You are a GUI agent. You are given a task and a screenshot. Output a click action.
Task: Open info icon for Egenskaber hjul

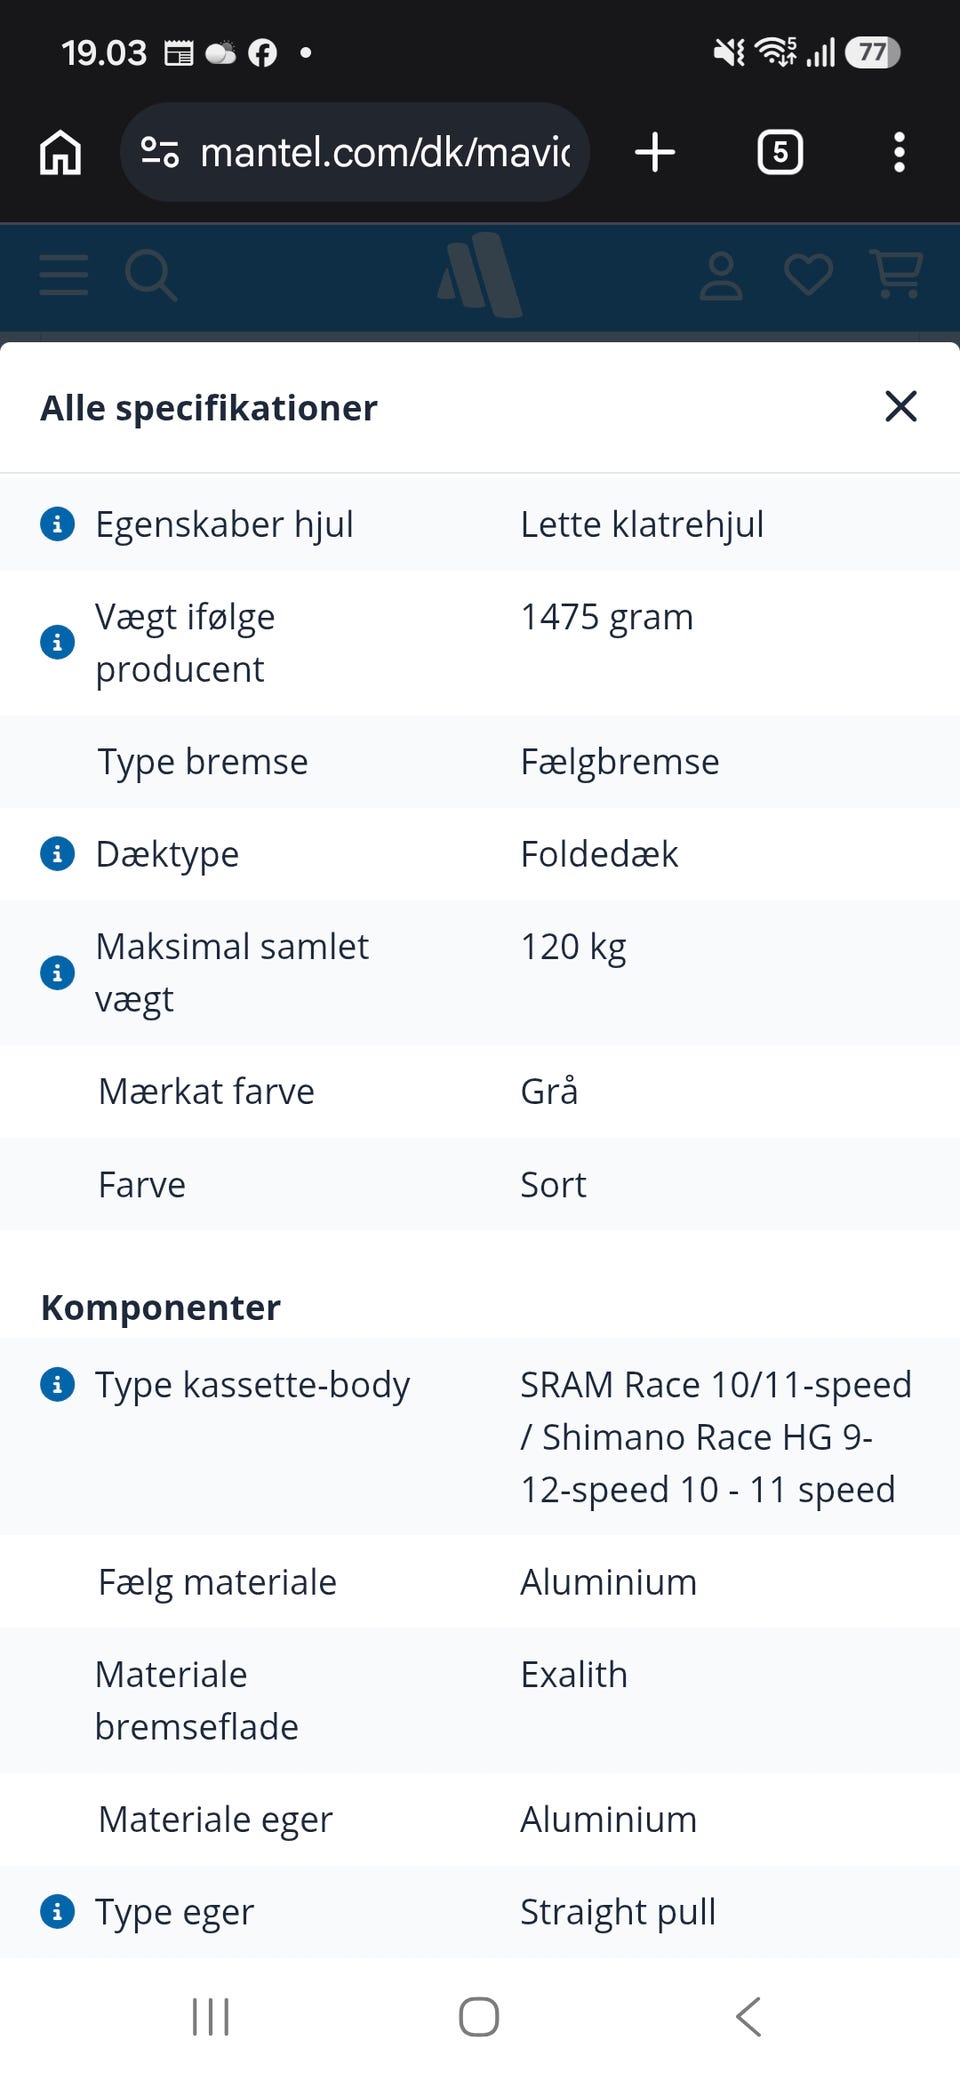pos(57,523)
